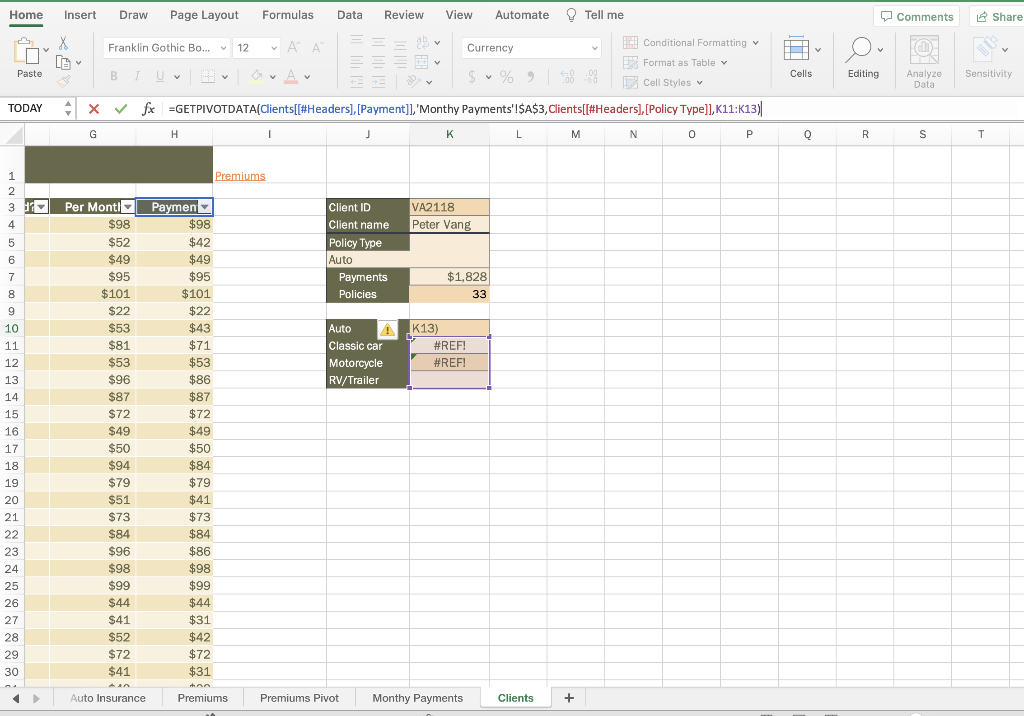Decrease font size with small A icon

(x=317, y=48)
